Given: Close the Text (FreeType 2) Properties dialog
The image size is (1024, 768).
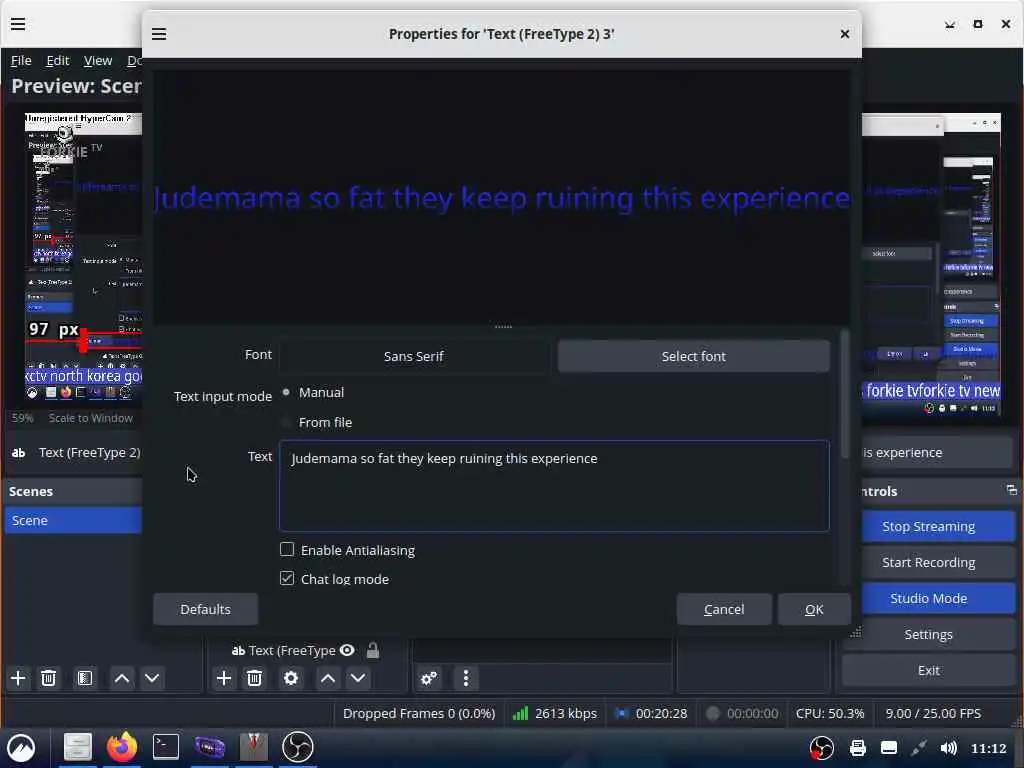Looking at the screenshot, I should tap(844, 34).
